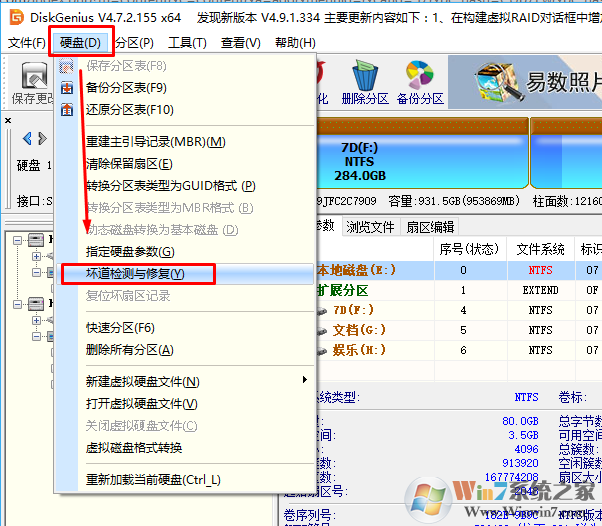602x526 pixels.
Task: Click the restore partition table icon in the menu
Action: click(x=67, y=110)
